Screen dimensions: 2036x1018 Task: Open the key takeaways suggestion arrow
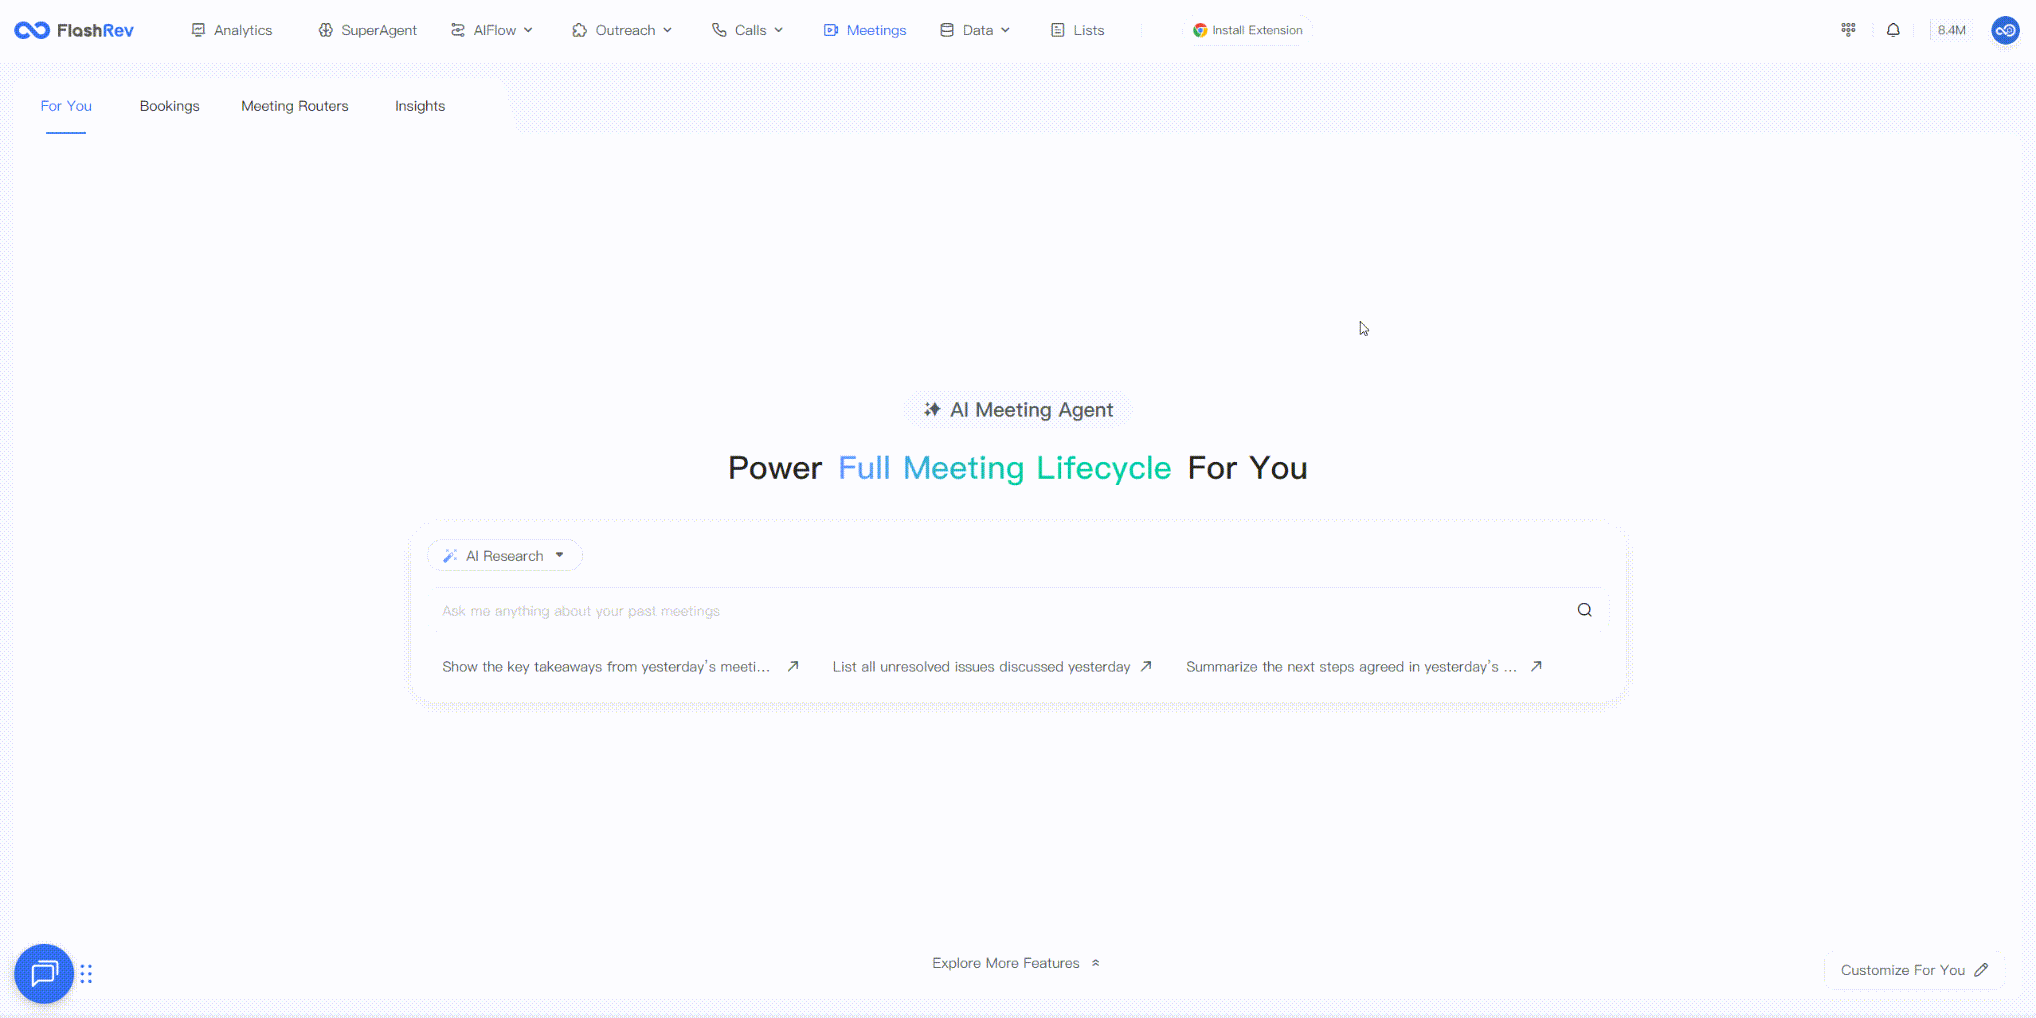click(793, 666)
